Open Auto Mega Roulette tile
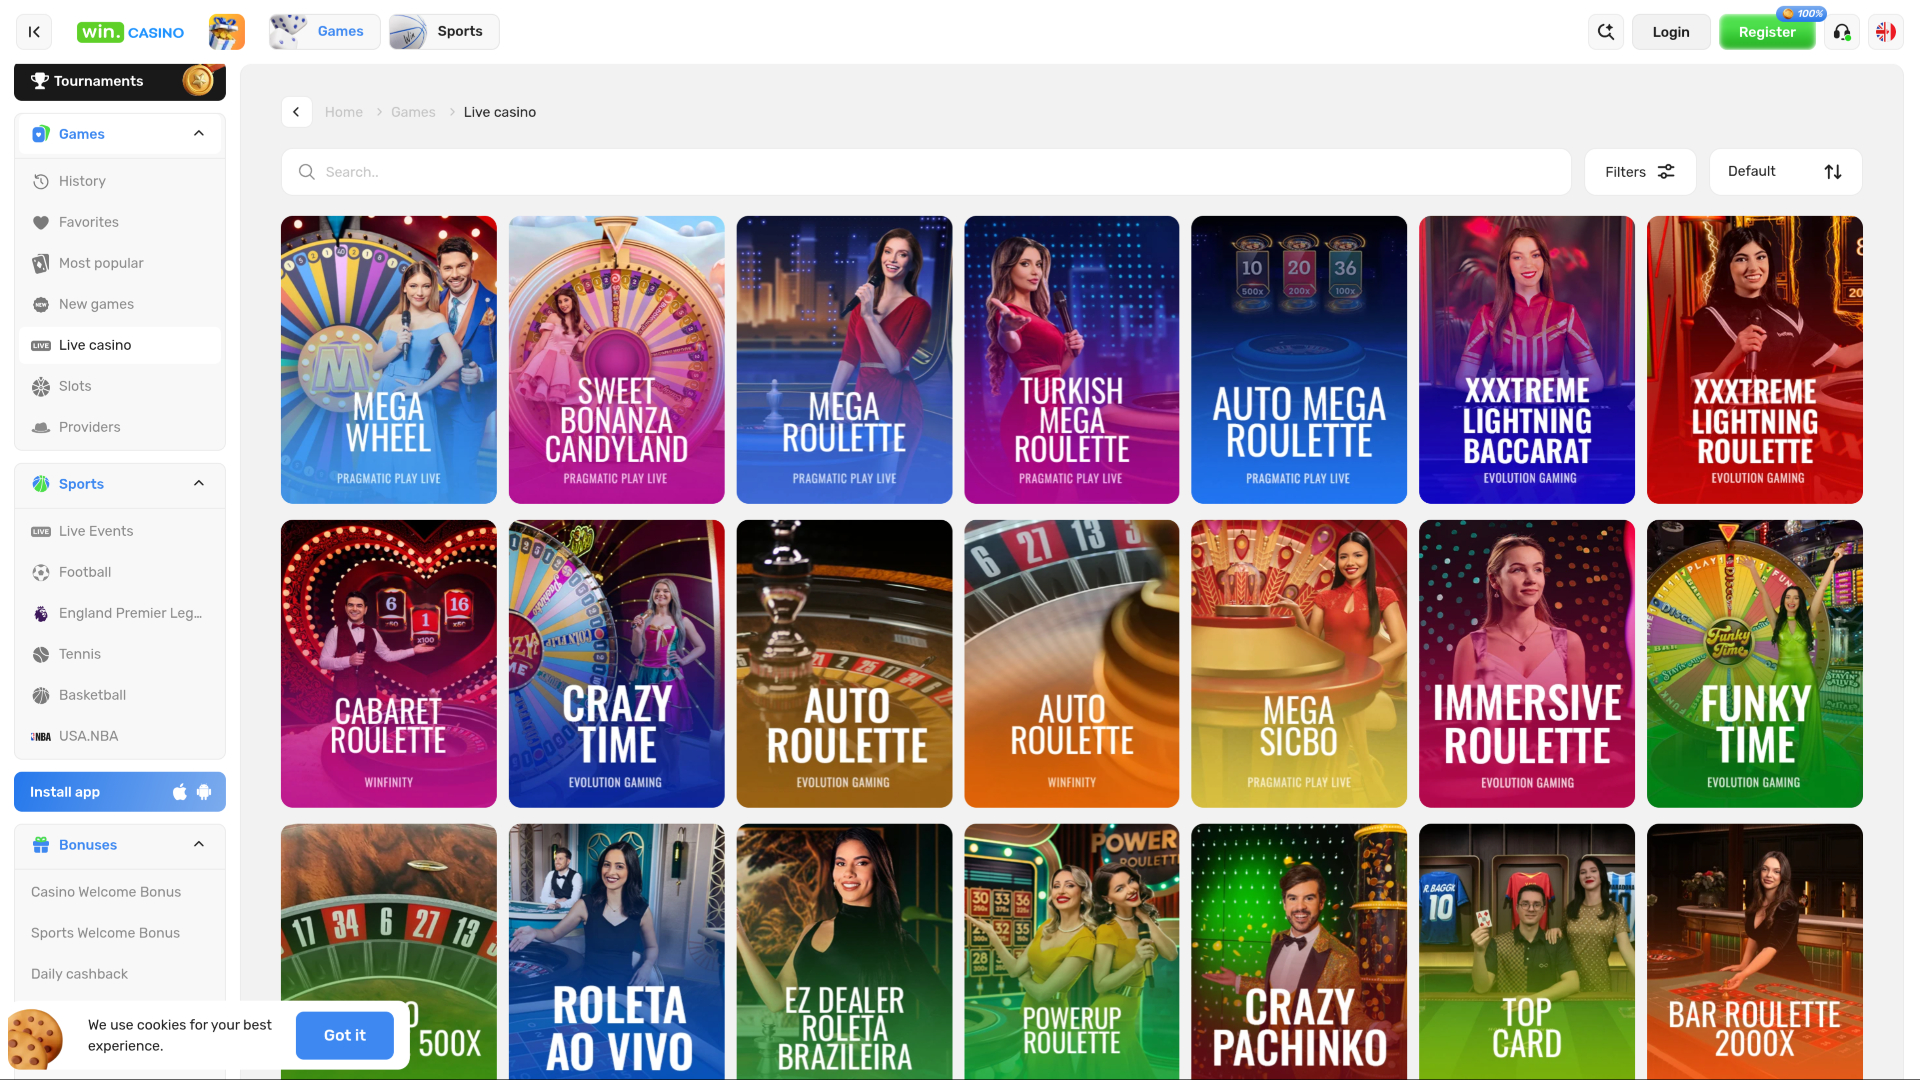The height and width of the screenshot is (1080, 1920). point(1299,360)
